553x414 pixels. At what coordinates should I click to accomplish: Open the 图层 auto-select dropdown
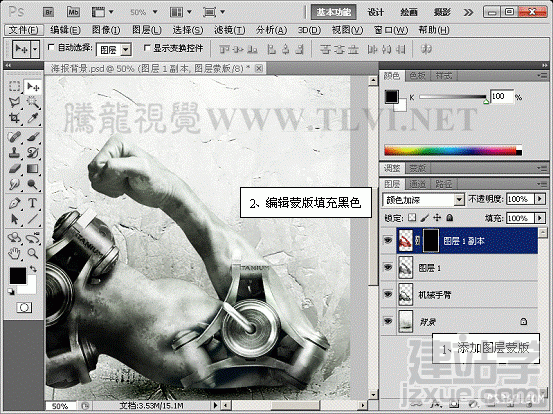[x=114, y=50]
